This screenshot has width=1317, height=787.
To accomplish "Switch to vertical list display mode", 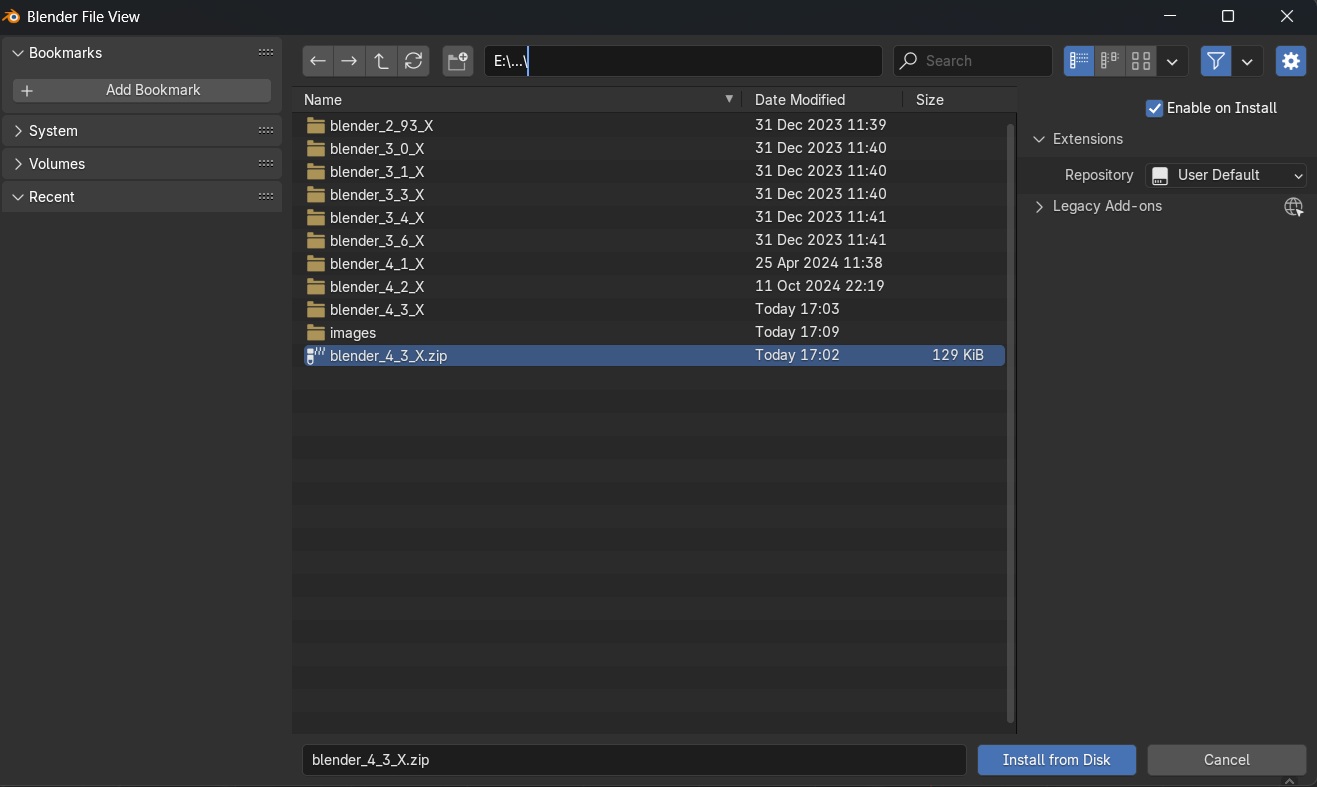I will pyautogui.click(x=1079, y=61).
